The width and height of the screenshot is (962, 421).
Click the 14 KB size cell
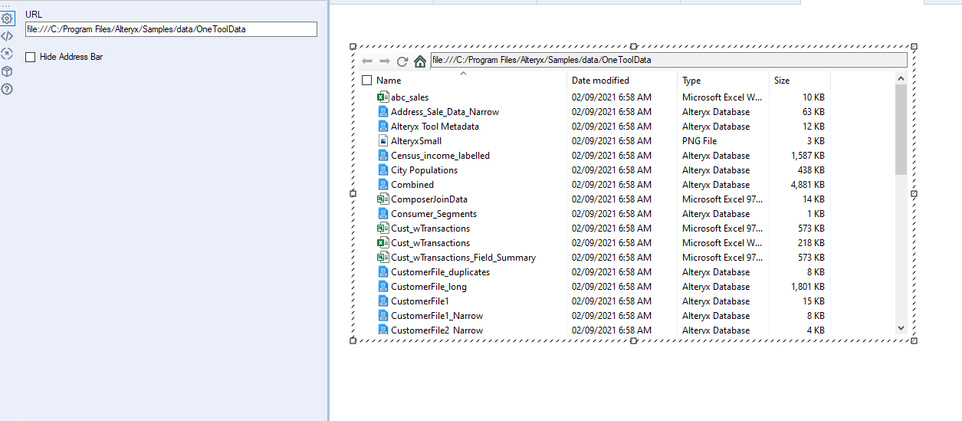814,199
